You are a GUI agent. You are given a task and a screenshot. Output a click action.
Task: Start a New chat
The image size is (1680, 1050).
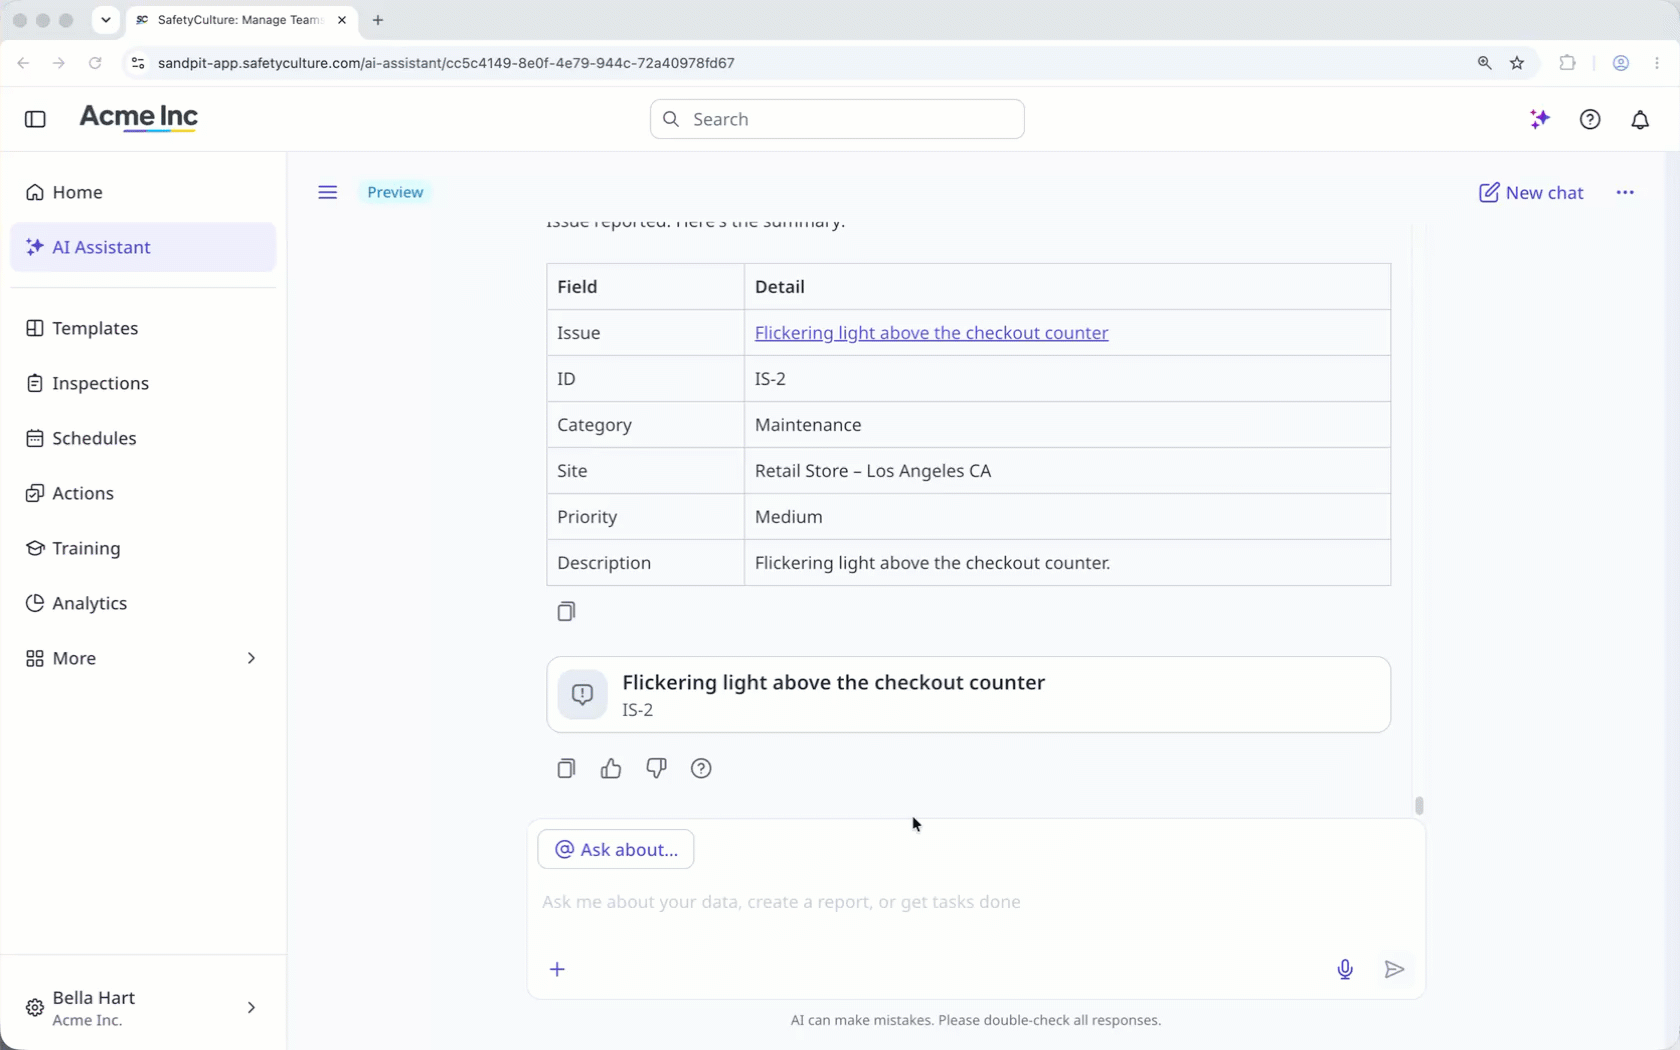tap(1531, 192)
